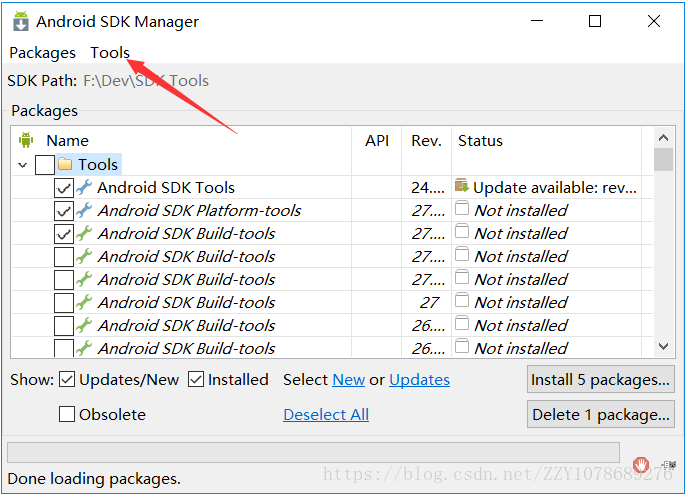The image size is (688, 498).
Task: Minimize the Android SDK Manager window
Action: tap(537, 21)
